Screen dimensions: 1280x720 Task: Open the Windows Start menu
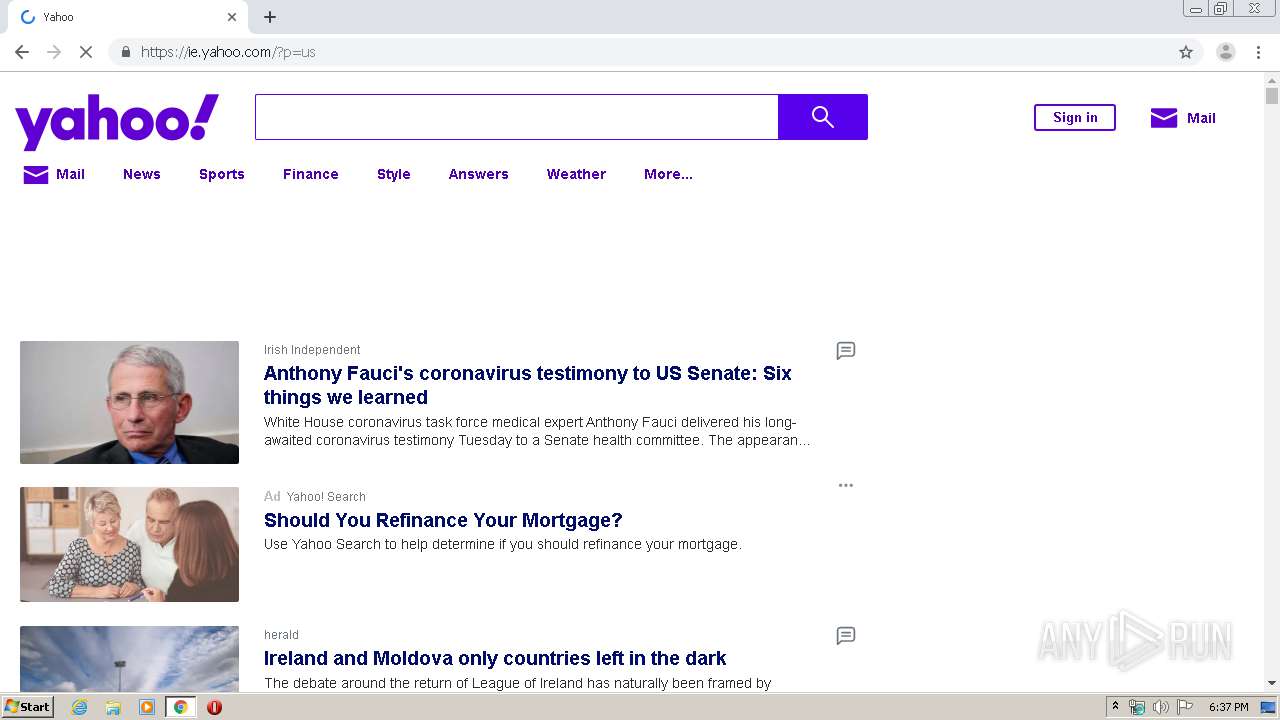click(27, 707)
